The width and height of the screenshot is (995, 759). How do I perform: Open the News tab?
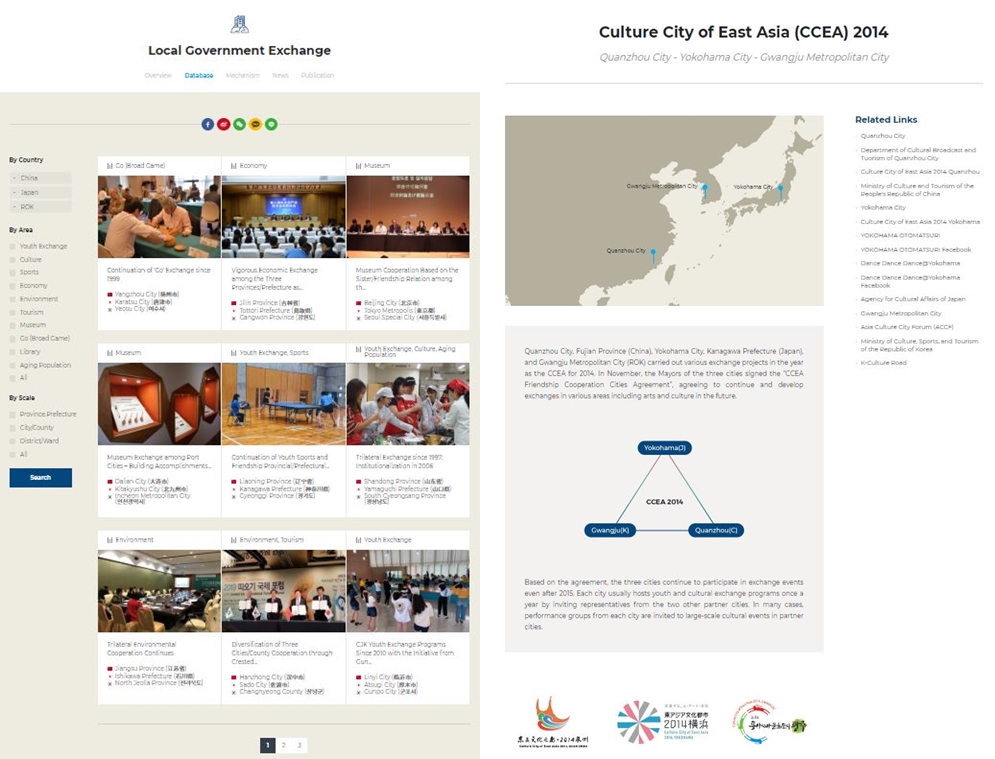tap(280, 76)
